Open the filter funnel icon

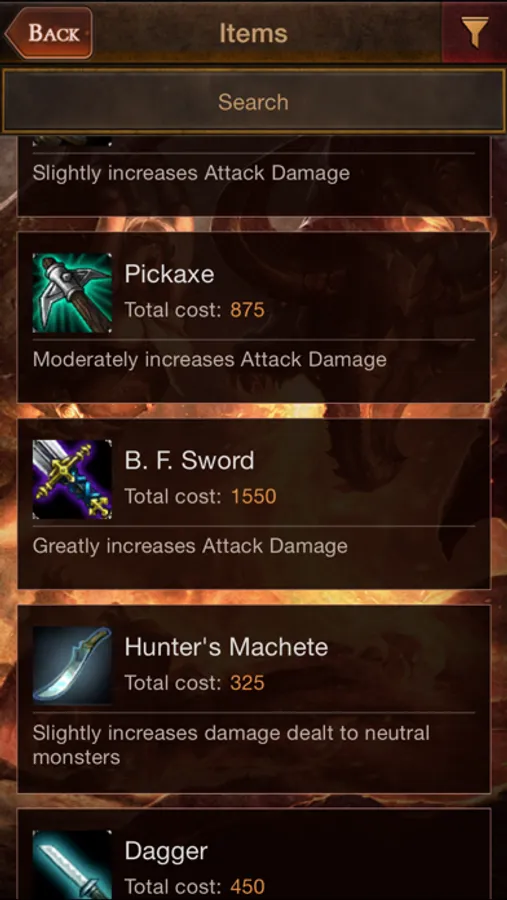[x=474, y=32]
